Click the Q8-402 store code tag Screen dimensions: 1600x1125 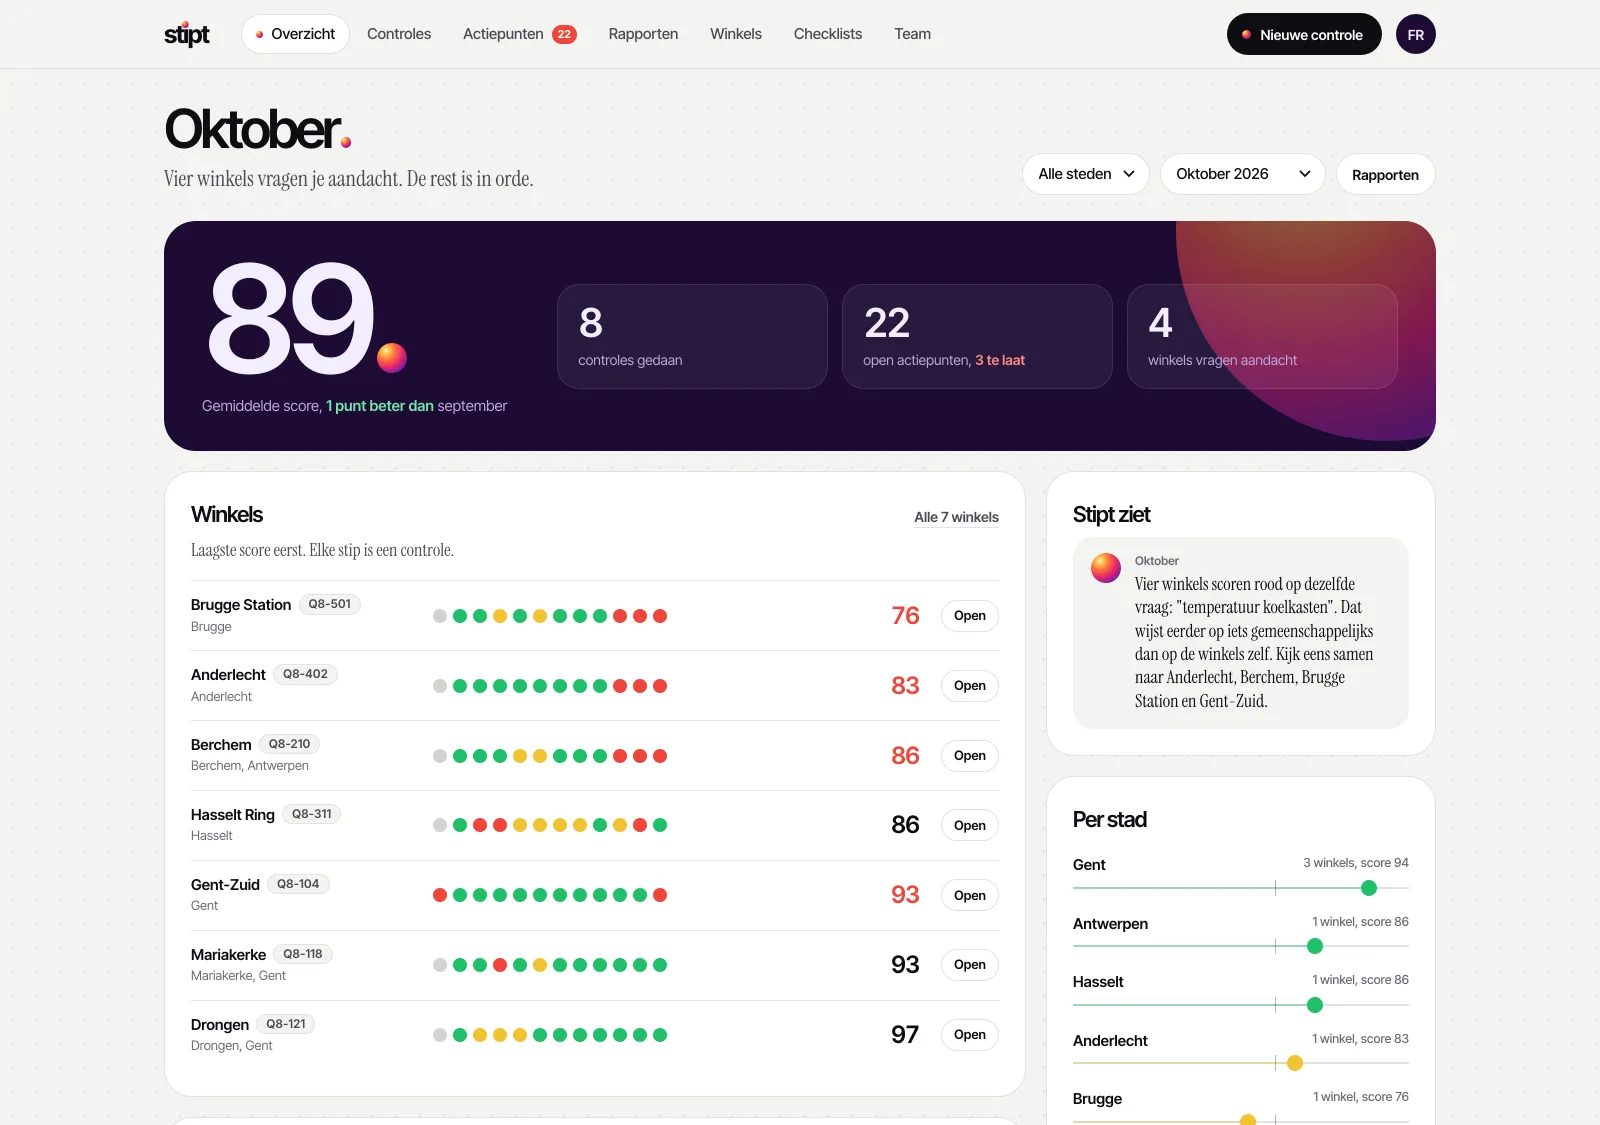point(305,674)
